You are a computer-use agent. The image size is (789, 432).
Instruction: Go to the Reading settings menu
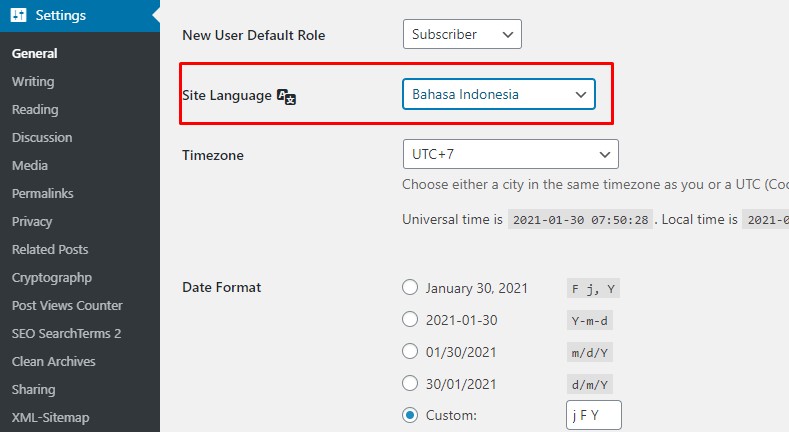click(x=35, y=110)
